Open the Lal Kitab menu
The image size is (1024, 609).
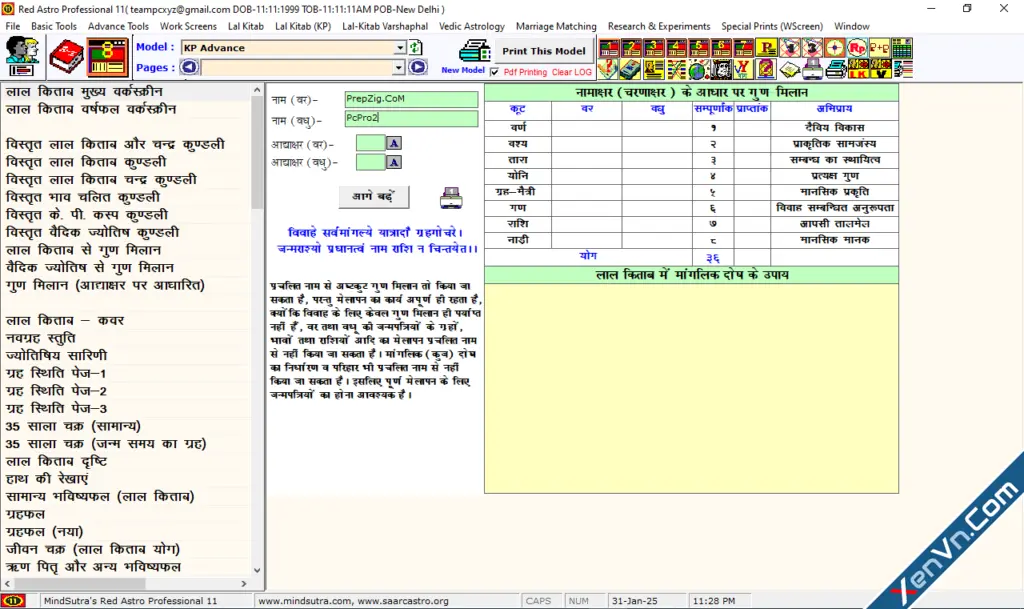pyautogui.click(x=246, y=26)
